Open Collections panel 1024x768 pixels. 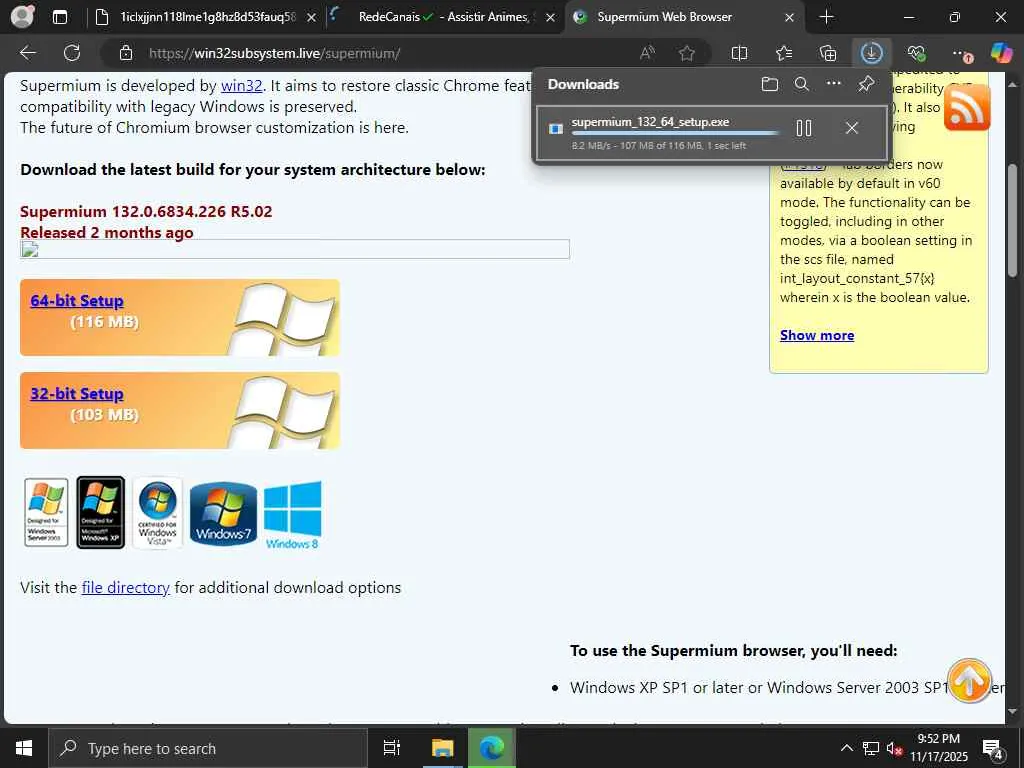click(x=827, y=53)
